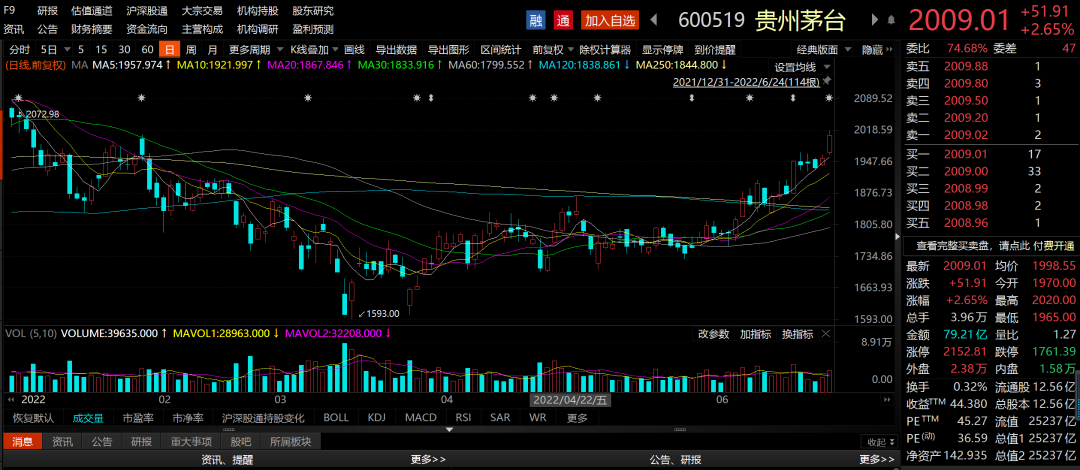The width and height of the screenshot is (1080, 470).
Task: Select the 周 weekly period
Action: click(191, 50)
